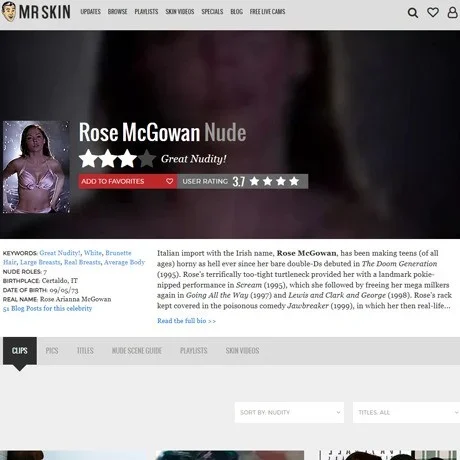
Task: Switch to the Playlists tab
Action: tap(194, 351)
